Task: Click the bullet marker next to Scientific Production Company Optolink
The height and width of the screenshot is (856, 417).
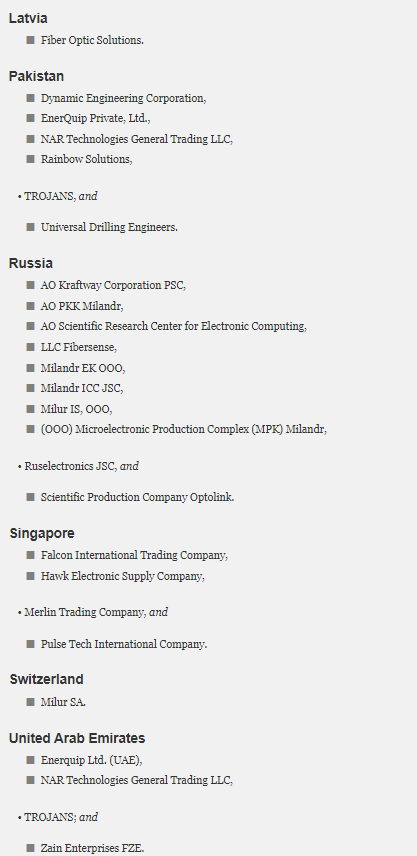Action: 30,497
